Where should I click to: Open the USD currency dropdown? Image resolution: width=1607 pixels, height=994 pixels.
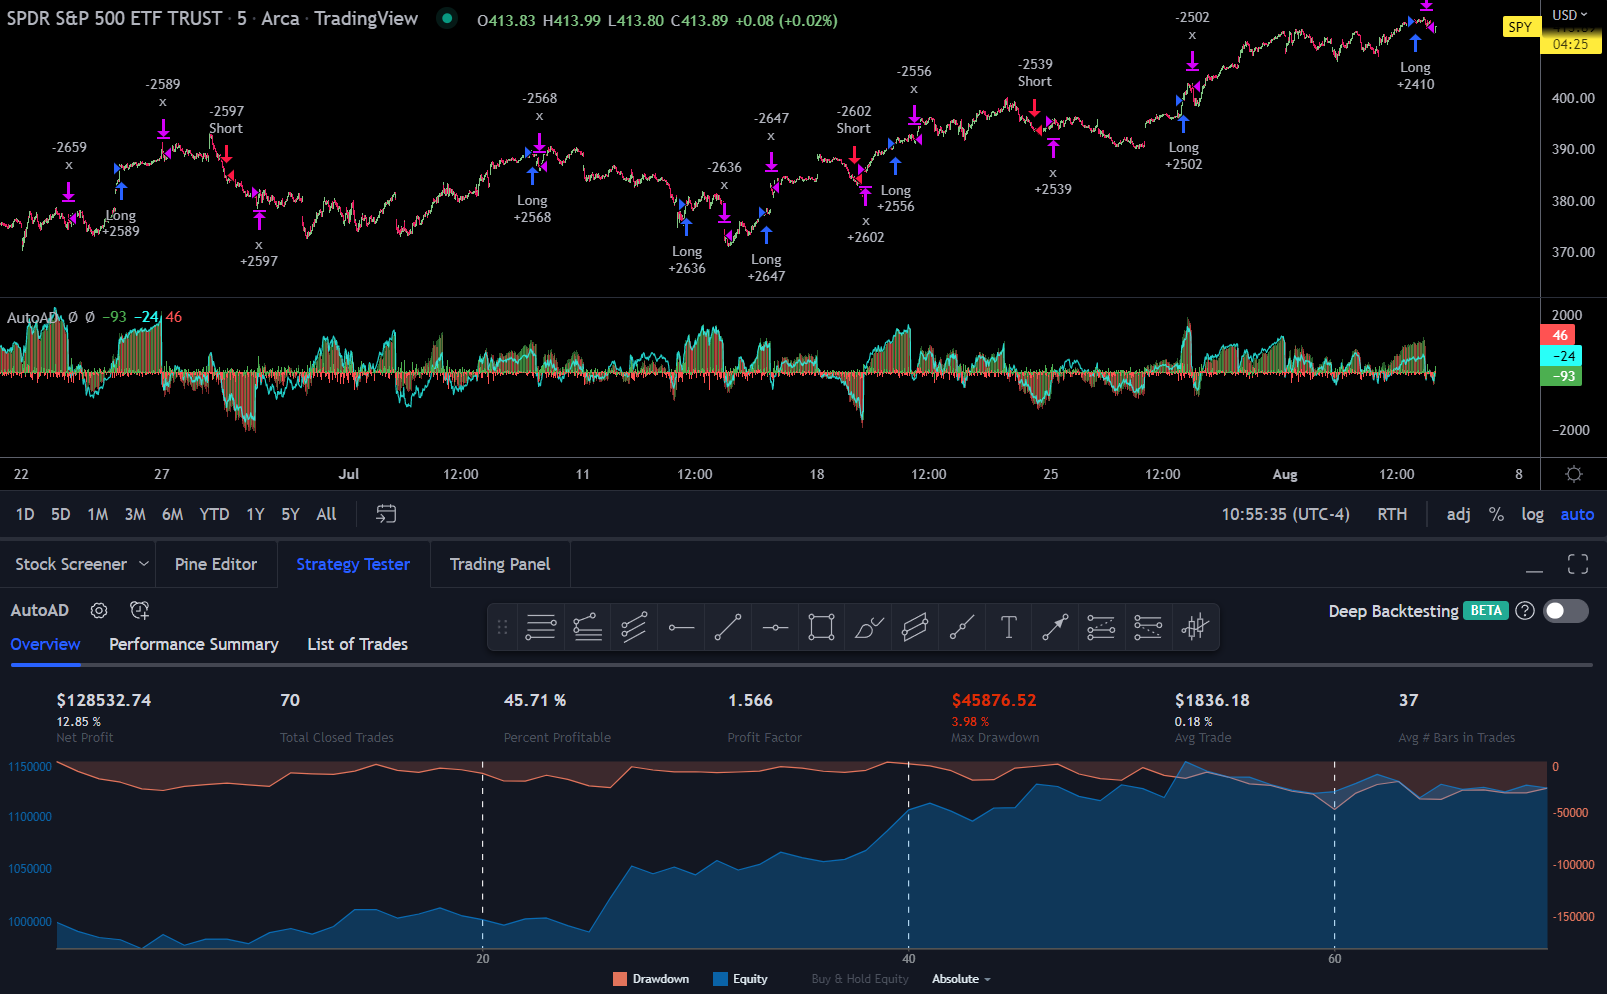click(x=1570, y=15)
